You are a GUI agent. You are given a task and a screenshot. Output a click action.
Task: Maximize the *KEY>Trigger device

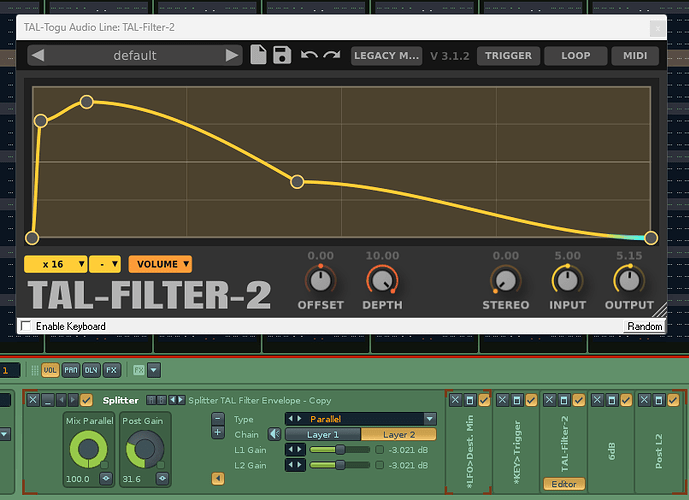[517, 400]
